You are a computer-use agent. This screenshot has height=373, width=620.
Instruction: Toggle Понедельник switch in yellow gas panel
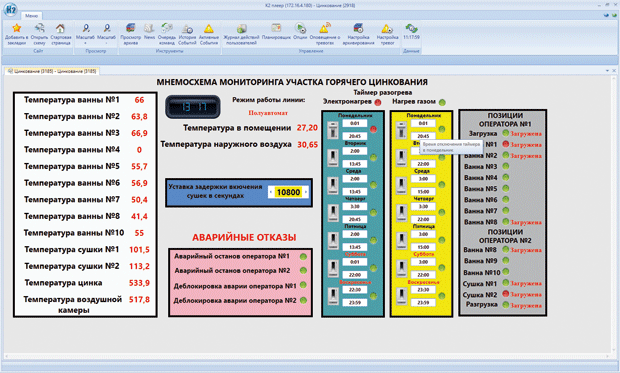(401, 130)
